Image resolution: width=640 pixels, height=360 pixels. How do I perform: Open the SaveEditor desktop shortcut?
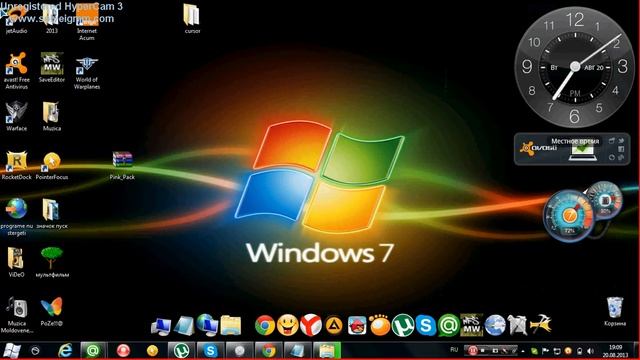pyautogui.click(x=51, y=68)
